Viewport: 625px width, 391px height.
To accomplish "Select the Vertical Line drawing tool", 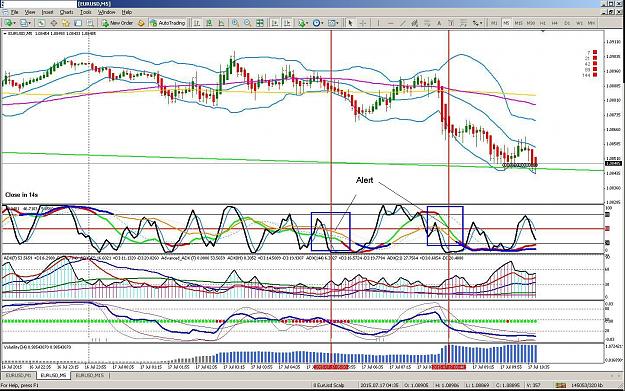I will click(378, 23).
